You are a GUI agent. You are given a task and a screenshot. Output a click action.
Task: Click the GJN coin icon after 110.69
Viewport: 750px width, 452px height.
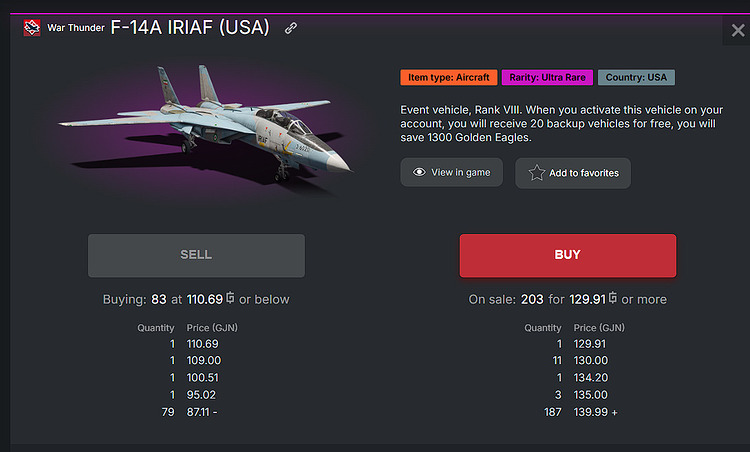(x=230, y=298)
